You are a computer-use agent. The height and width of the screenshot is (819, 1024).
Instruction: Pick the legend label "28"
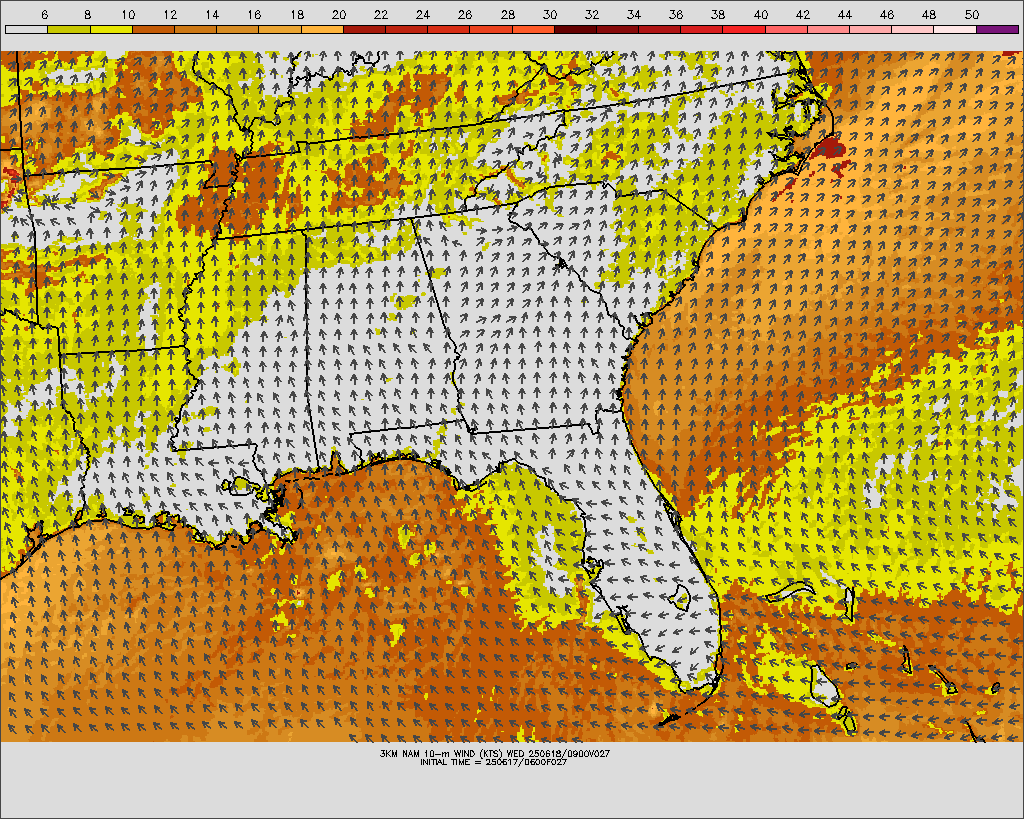pos(507,14)
